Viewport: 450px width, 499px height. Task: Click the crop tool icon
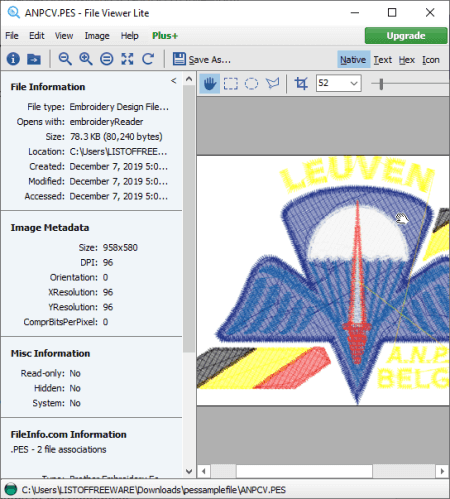(301, 83)
